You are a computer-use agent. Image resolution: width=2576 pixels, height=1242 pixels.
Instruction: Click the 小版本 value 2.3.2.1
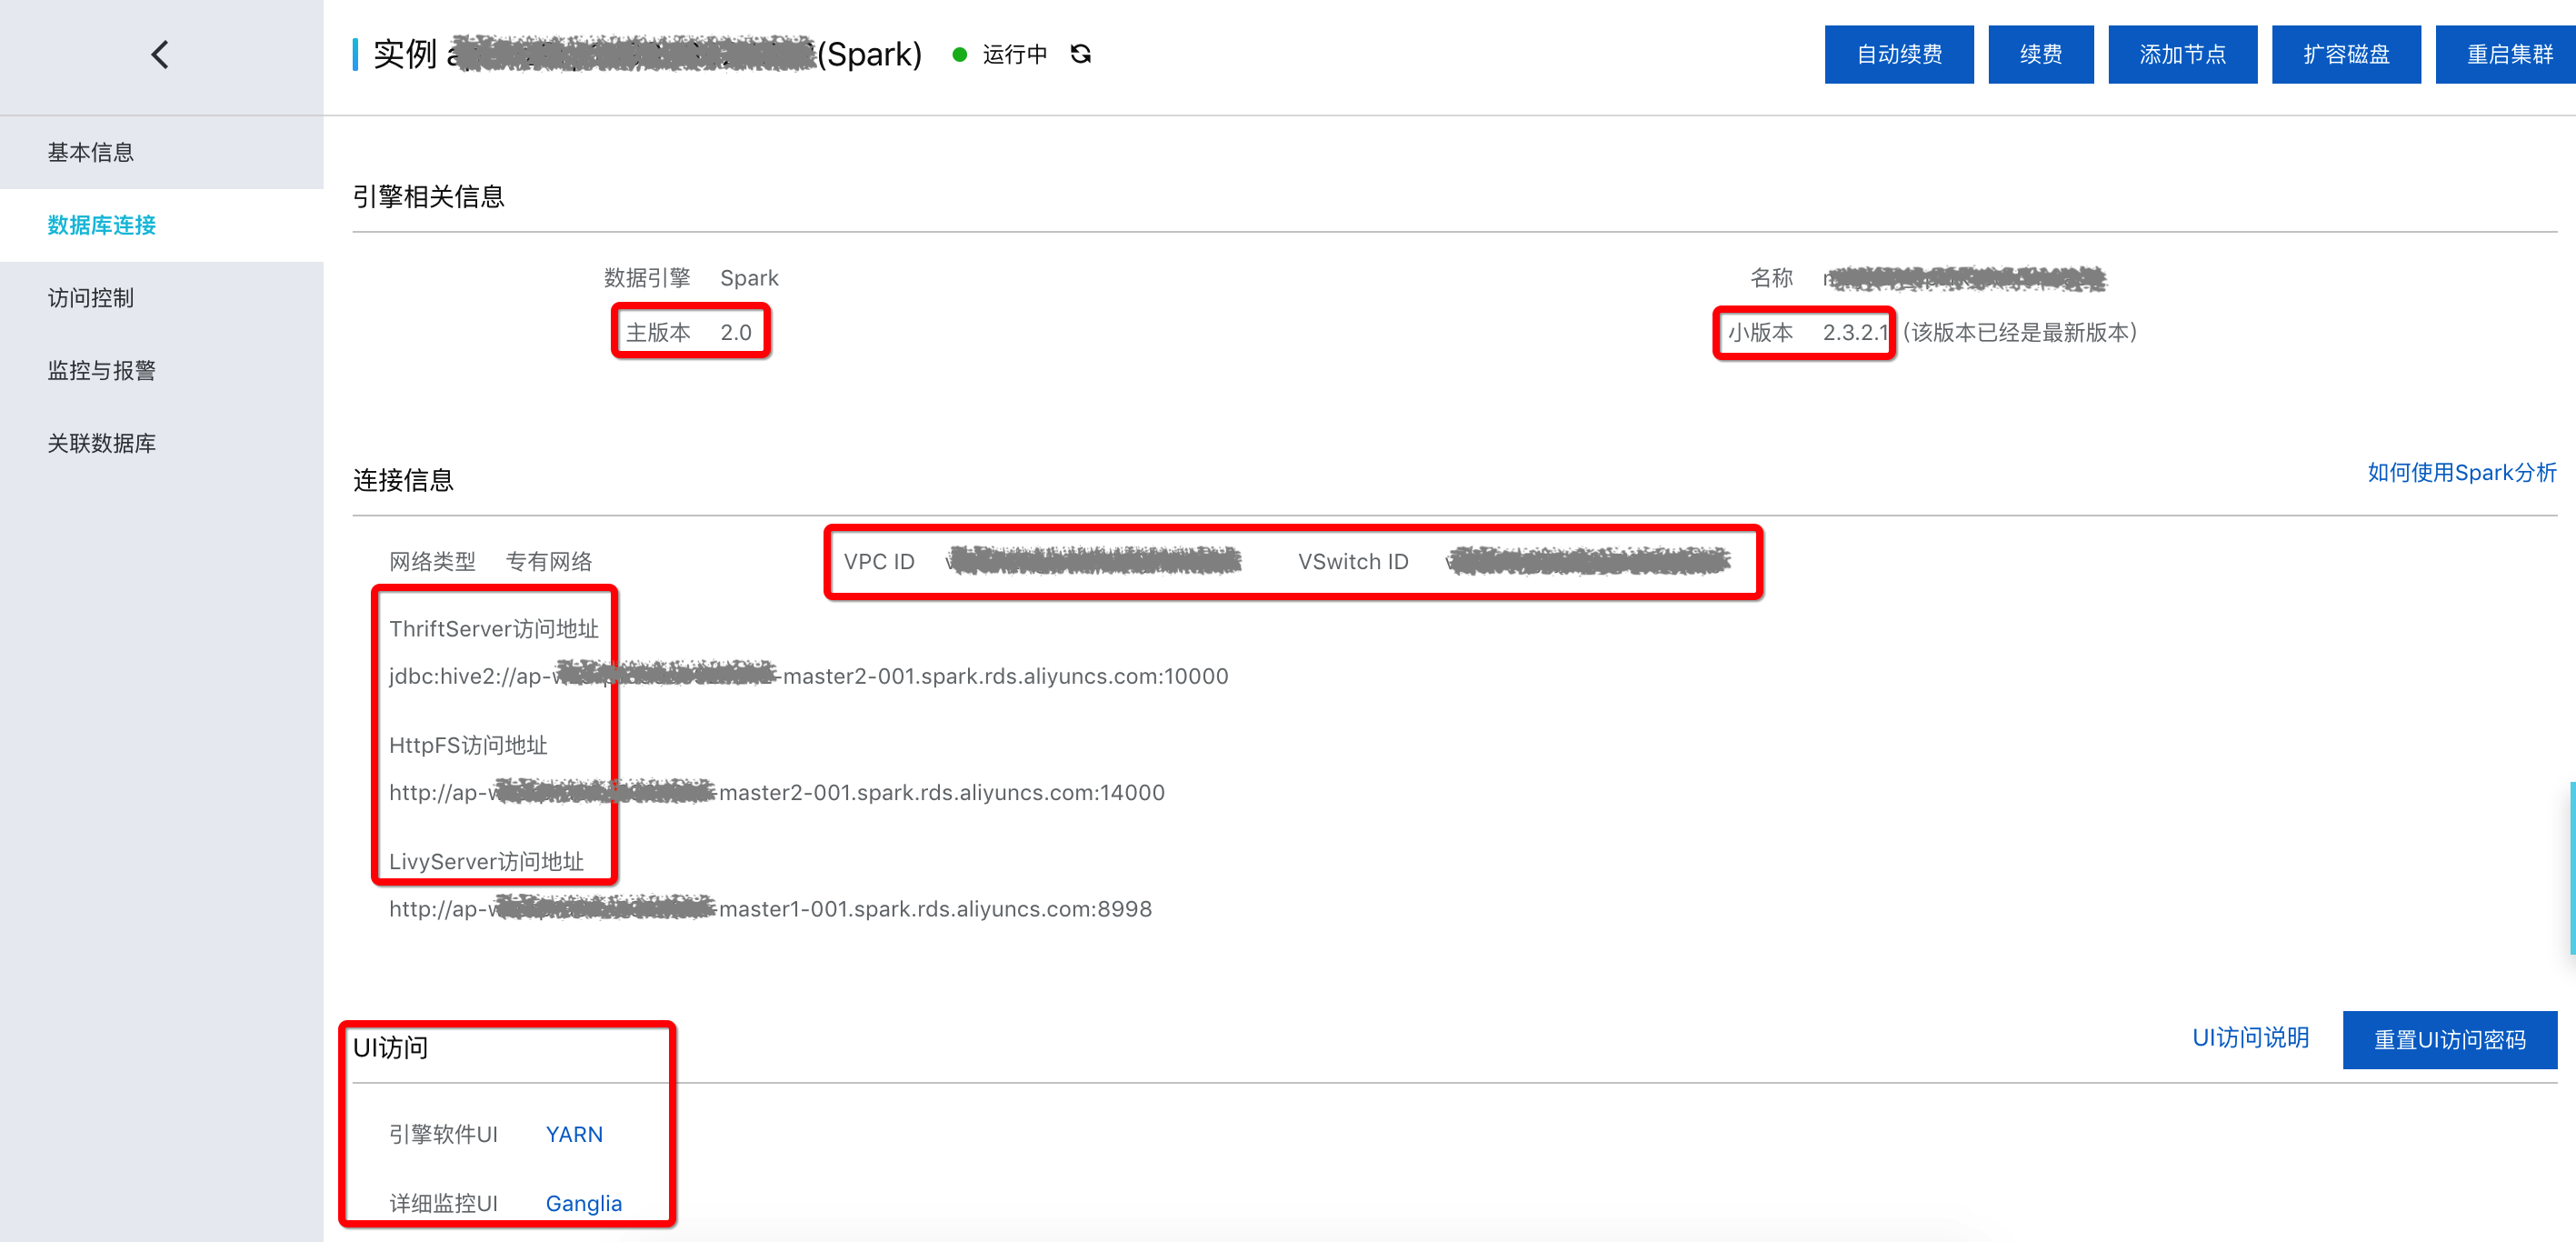click(x=1855, y=332)
